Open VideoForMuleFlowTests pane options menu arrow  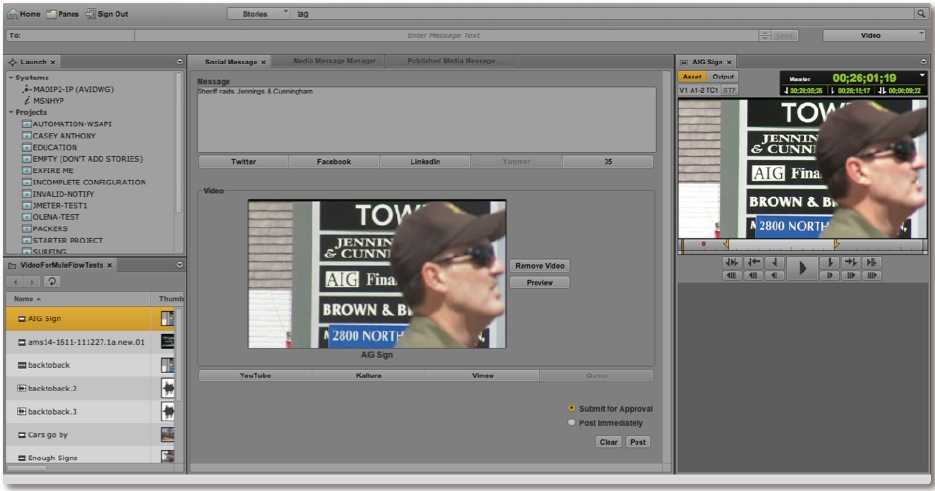(179, 265)
